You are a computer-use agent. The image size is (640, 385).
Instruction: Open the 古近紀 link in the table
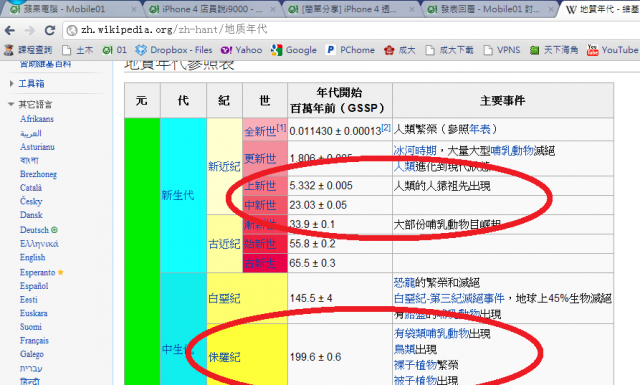coord(224,244)
